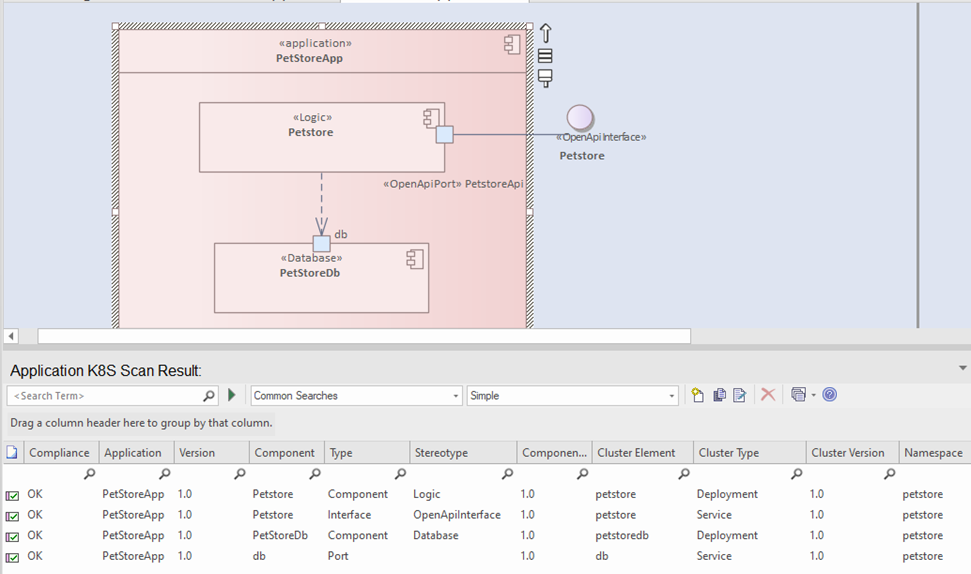The width and height of the screenshot is (971, 574).
Task: Click the Database stereotype cell
Action: tap(436, 535)
